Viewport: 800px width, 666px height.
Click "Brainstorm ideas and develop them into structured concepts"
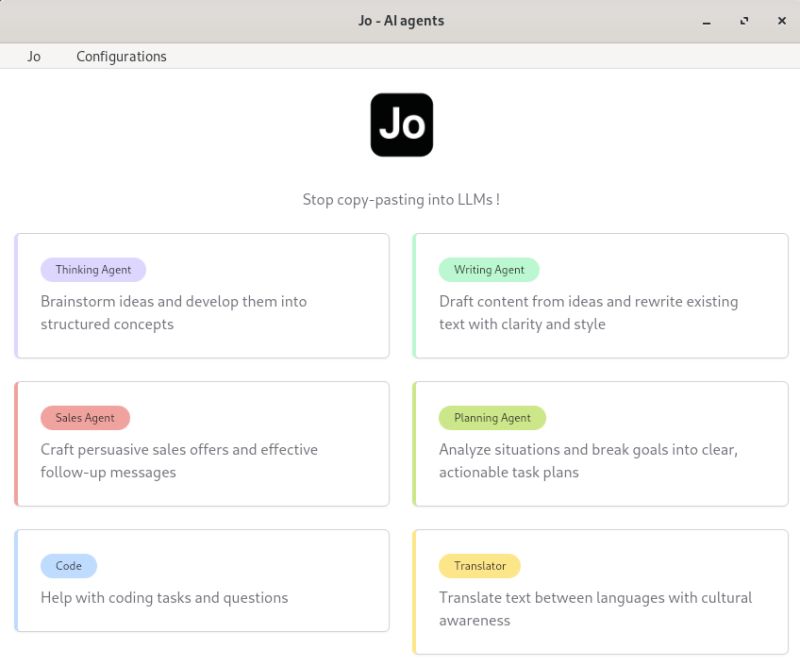[174, 312]
